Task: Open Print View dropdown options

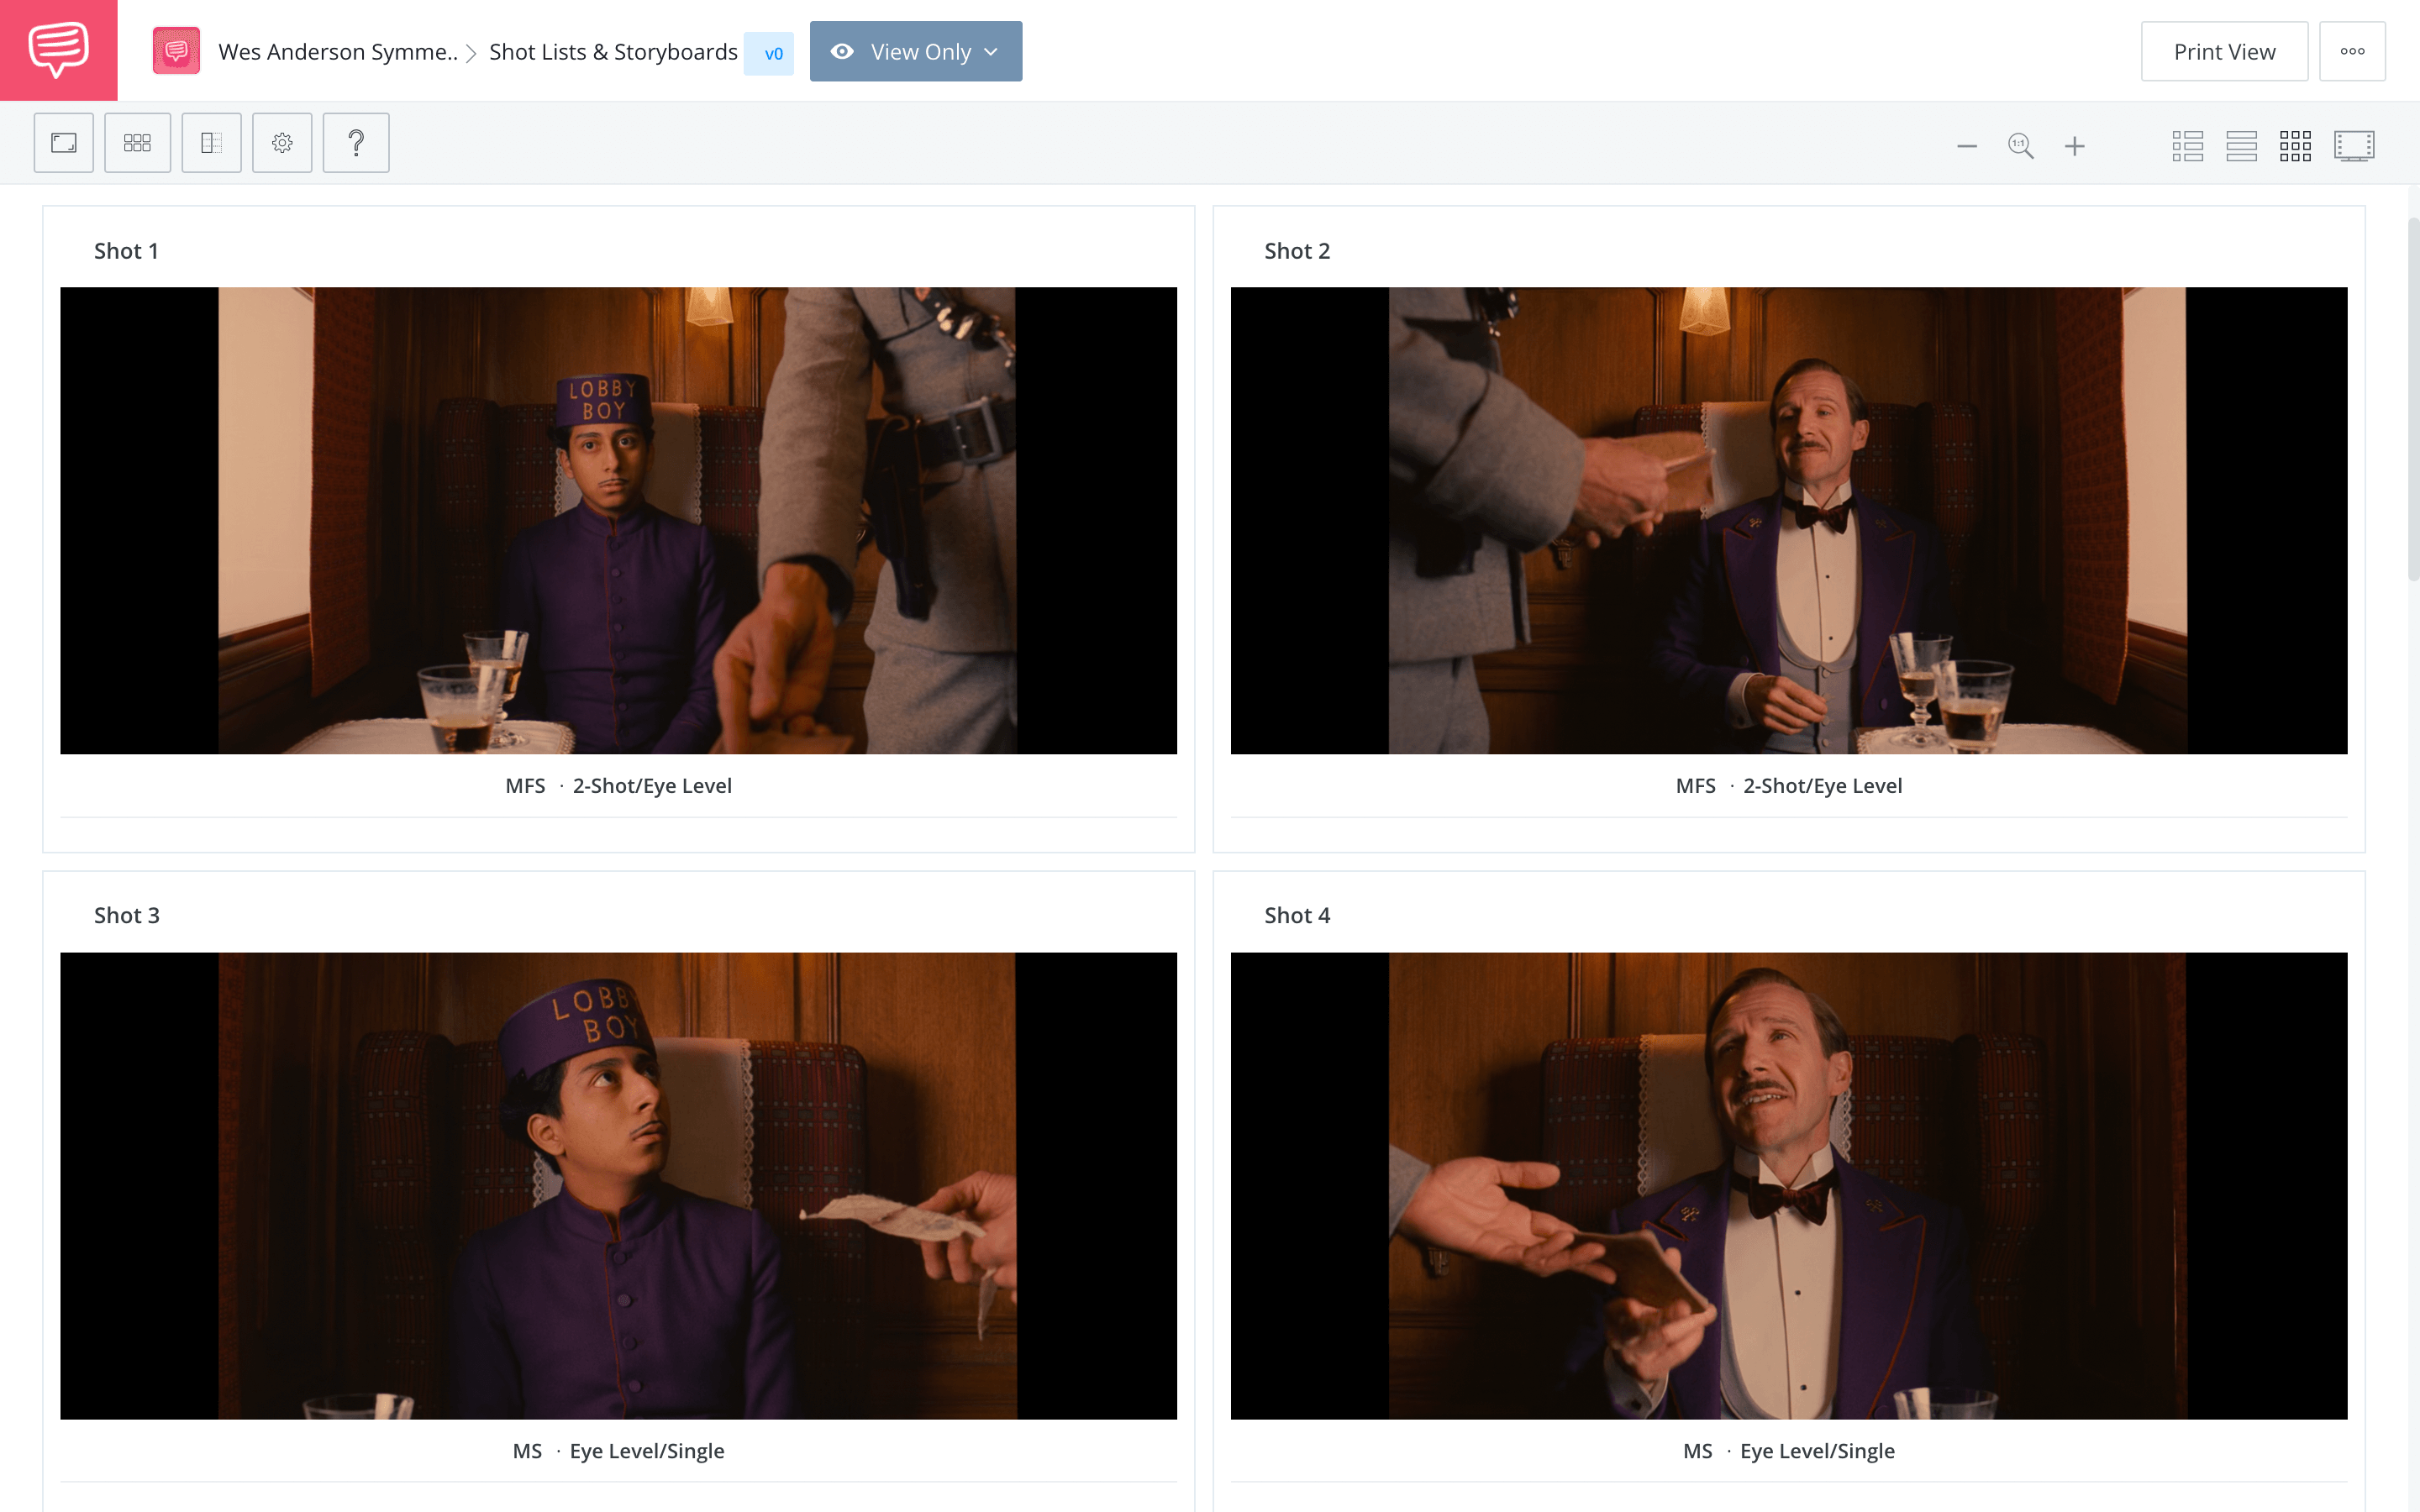Action: 2352,50
